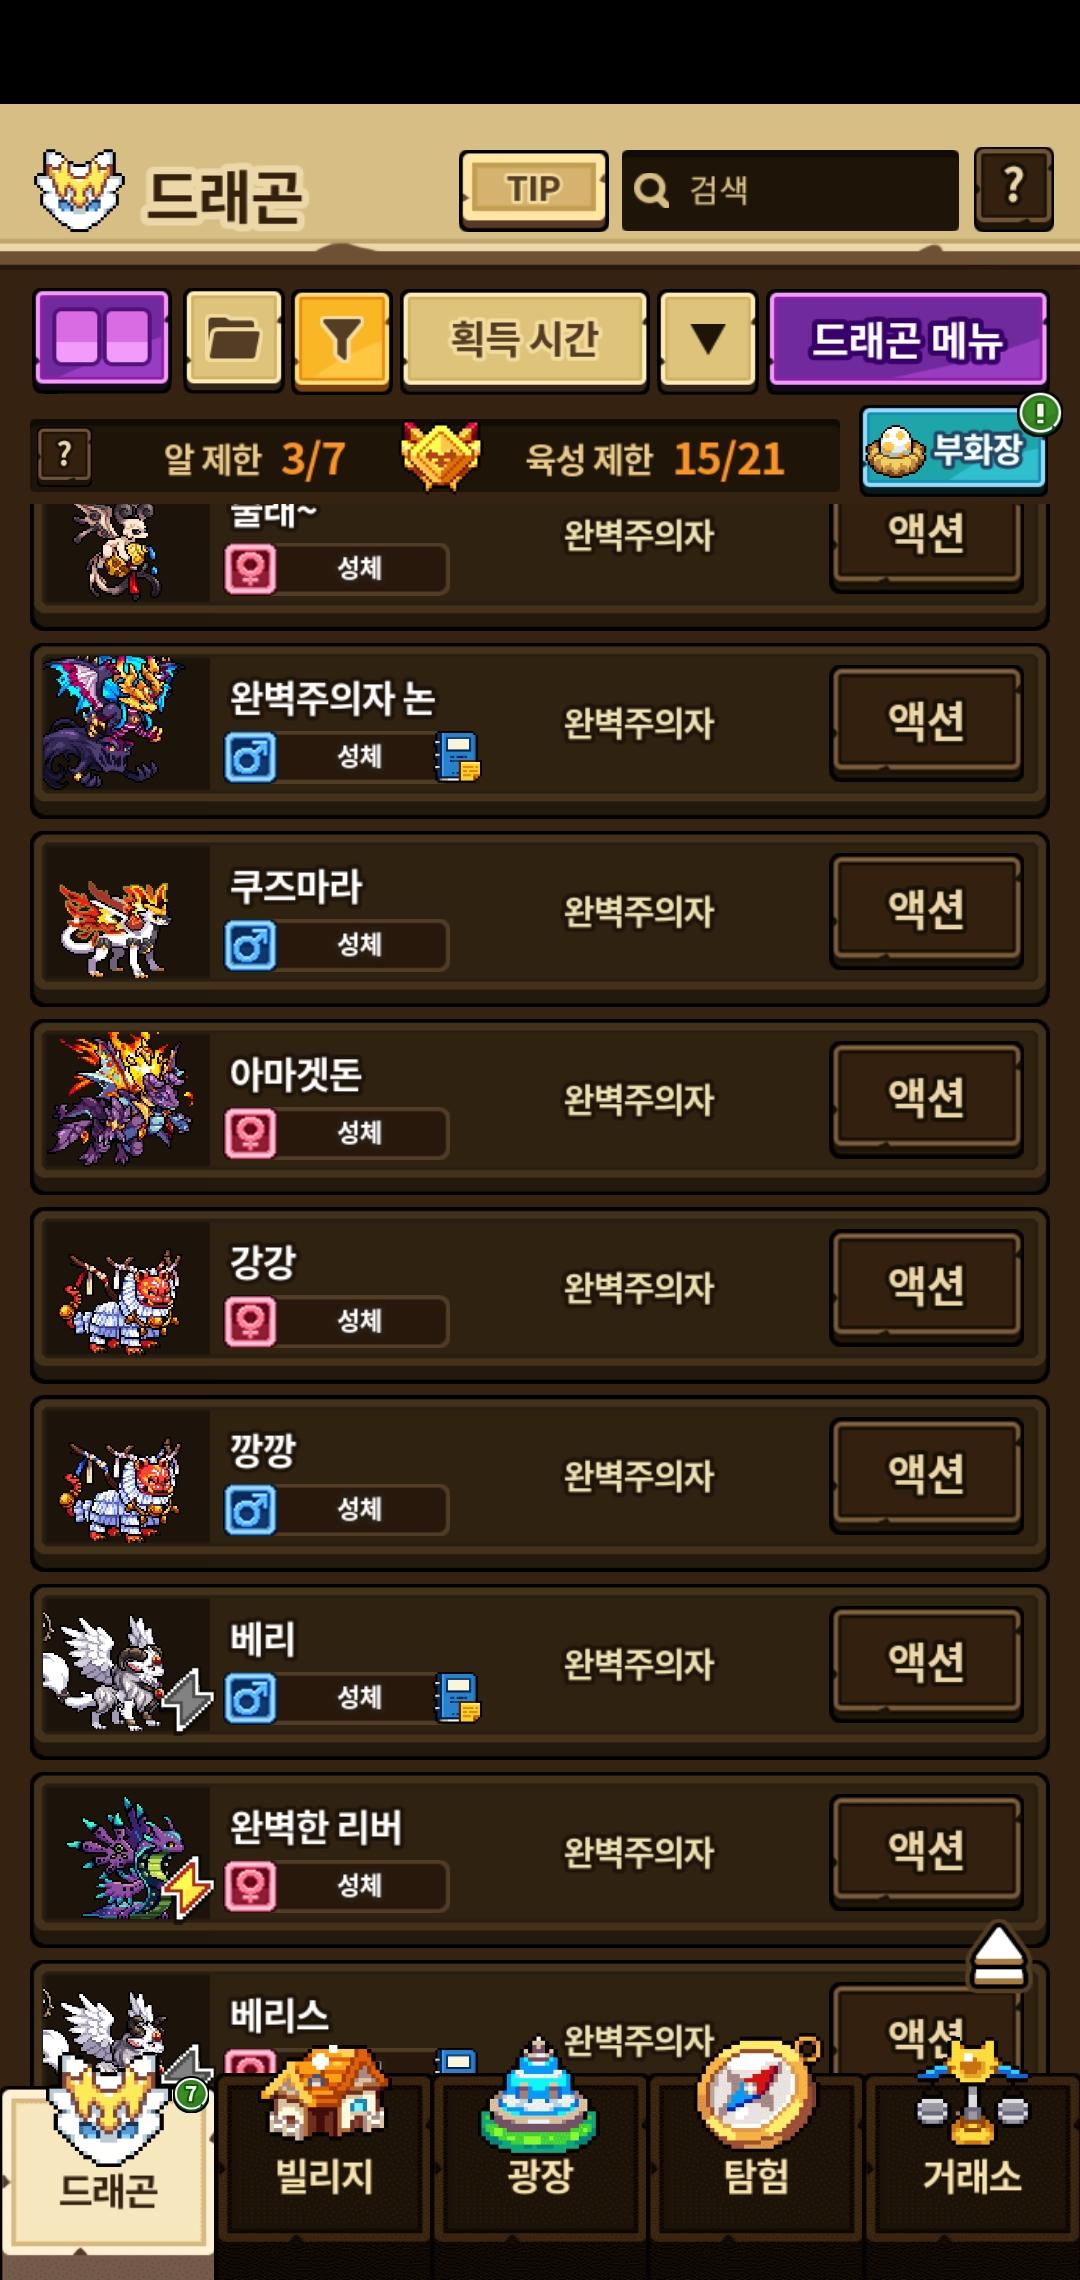Jump to top with the eject arrow
The image size is (1080, 2280).
pyautogui.click(x=998, y=1956)
